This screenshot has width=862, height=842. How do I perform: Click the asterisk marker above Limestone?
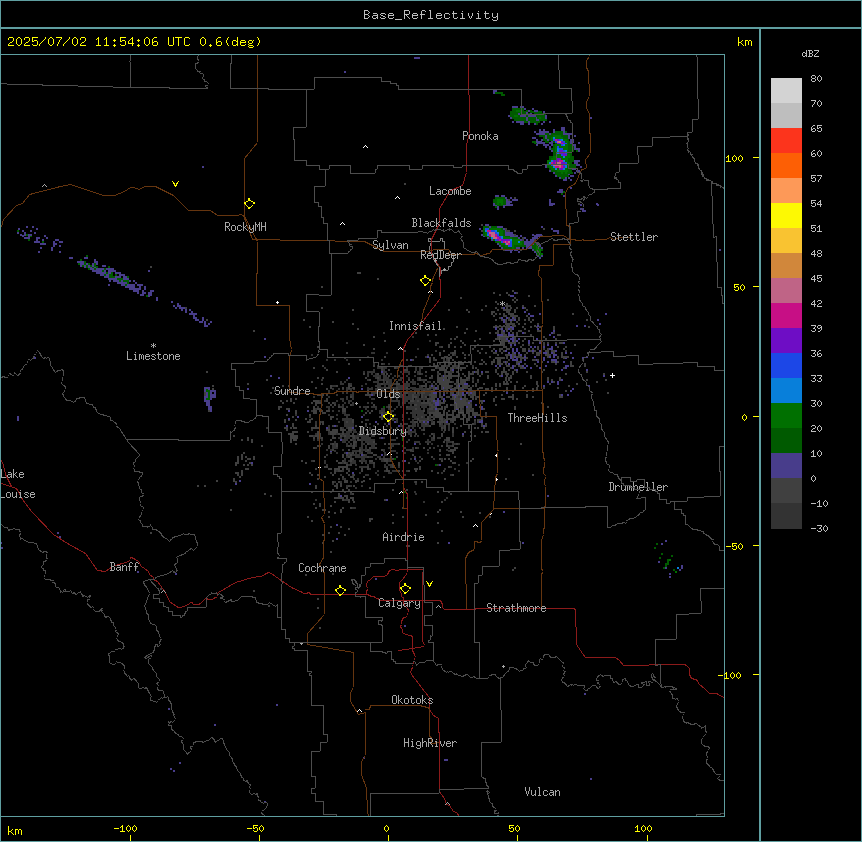click(x=153, y=346)
